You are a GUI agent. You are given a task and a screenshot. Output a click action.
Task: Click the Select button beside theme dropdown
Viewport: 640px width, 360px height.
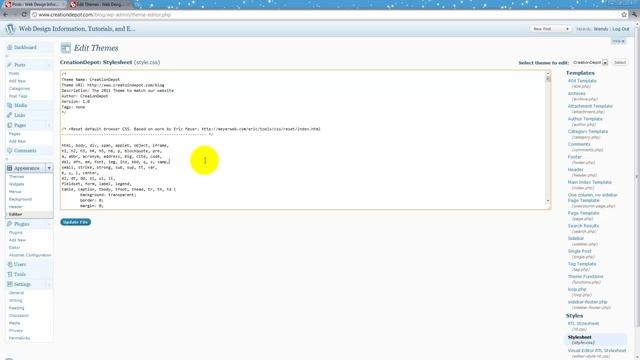(620, 62)
